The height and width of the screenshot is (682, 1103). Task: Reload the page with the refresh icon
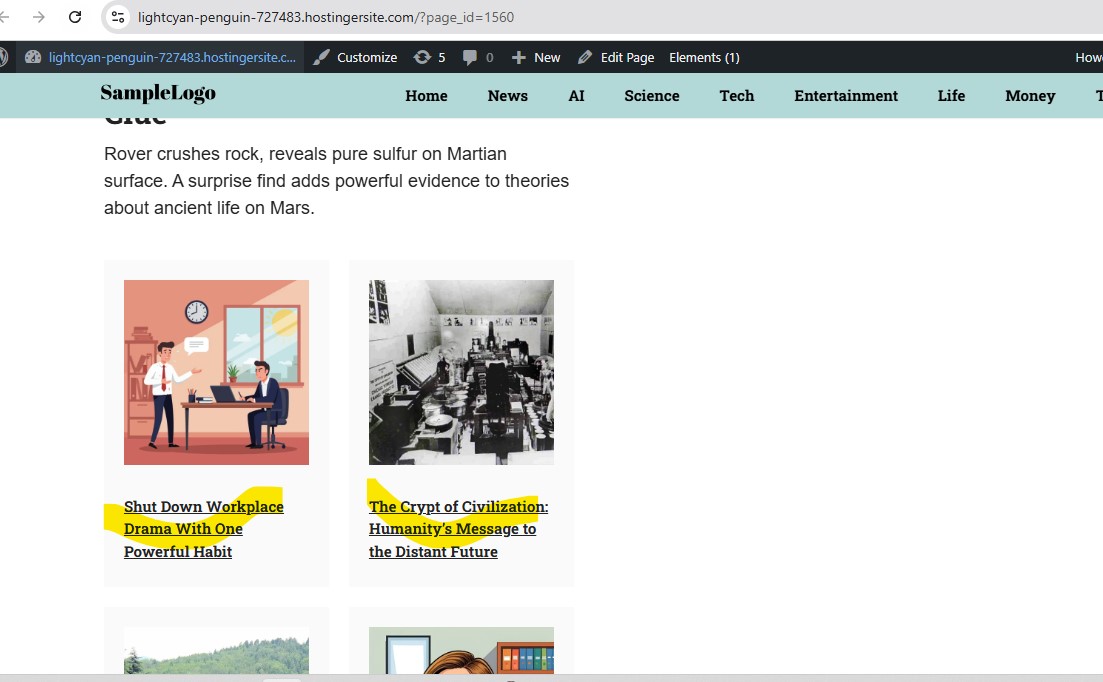(x=75, y=17)
